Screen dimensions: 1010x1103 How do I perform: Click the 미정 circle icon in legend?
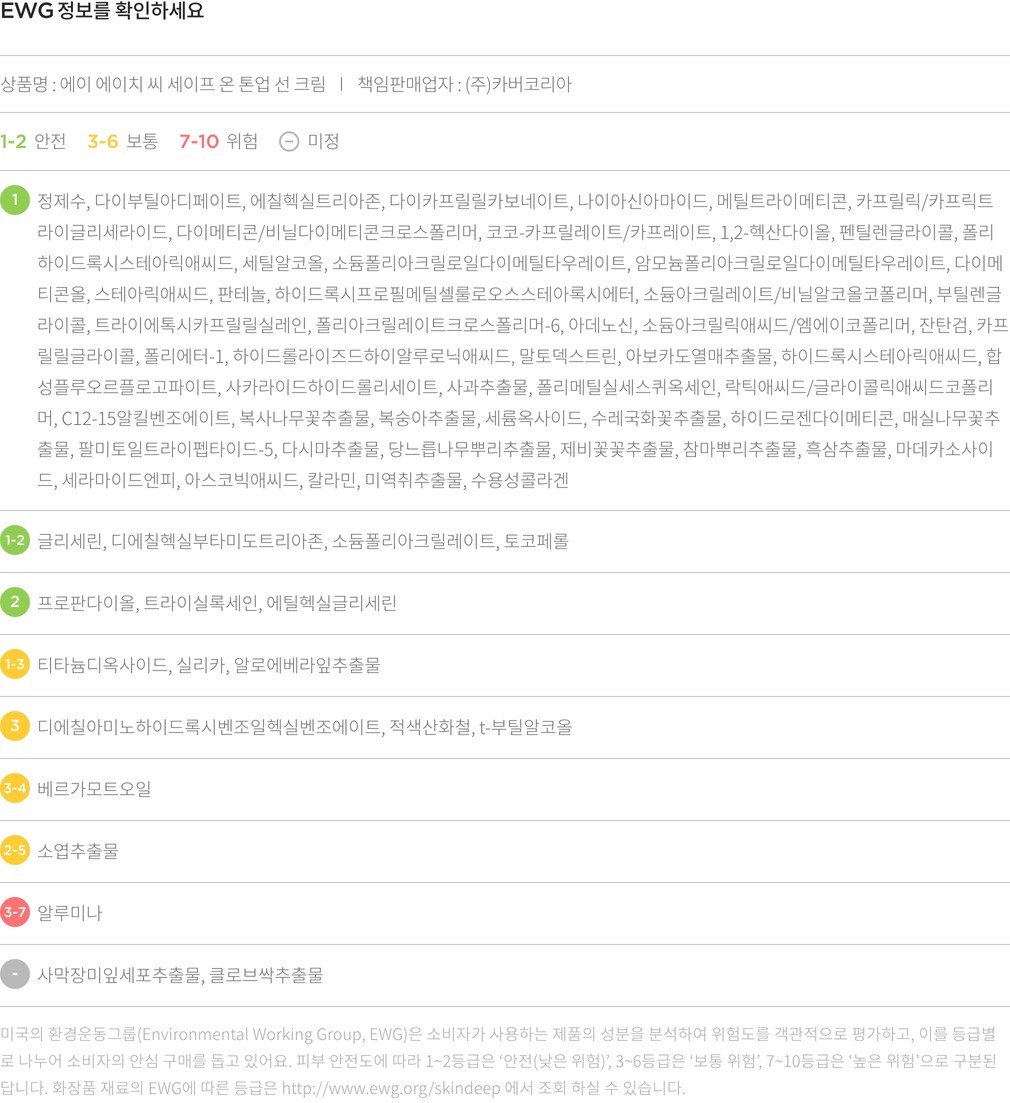[x=288, y=142]
